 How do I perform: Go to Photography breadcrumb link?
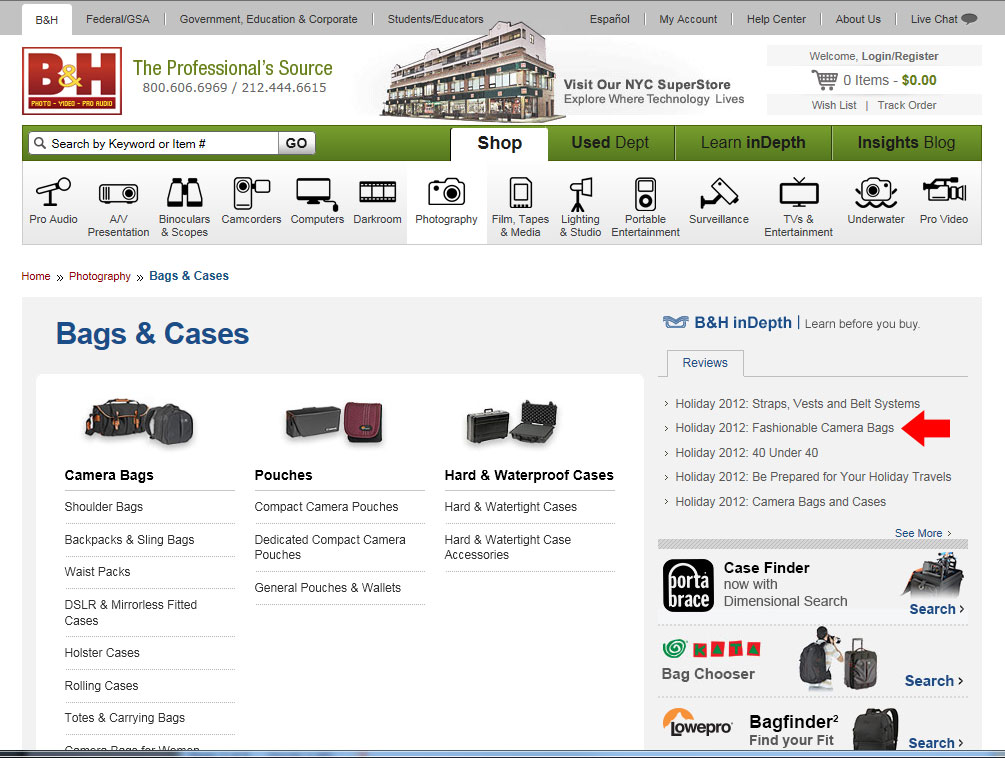coord(100,276)
